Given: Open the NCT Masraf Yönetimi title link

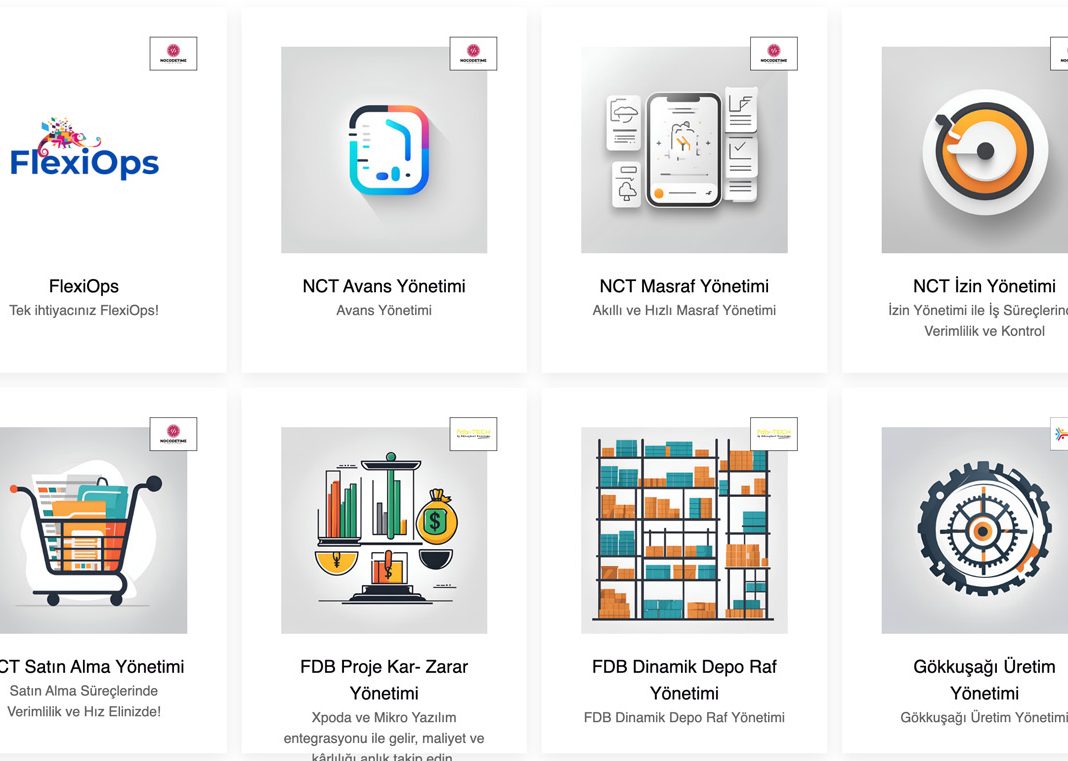Looking at the screenshot, I should click(x=684, y=286).
